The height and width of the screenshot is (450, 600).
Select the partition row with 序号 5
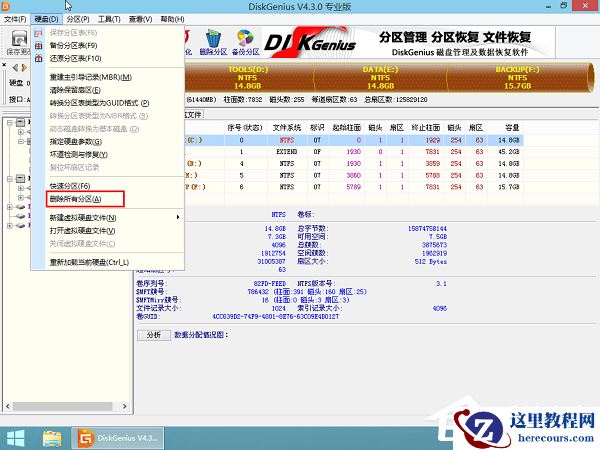354,175
